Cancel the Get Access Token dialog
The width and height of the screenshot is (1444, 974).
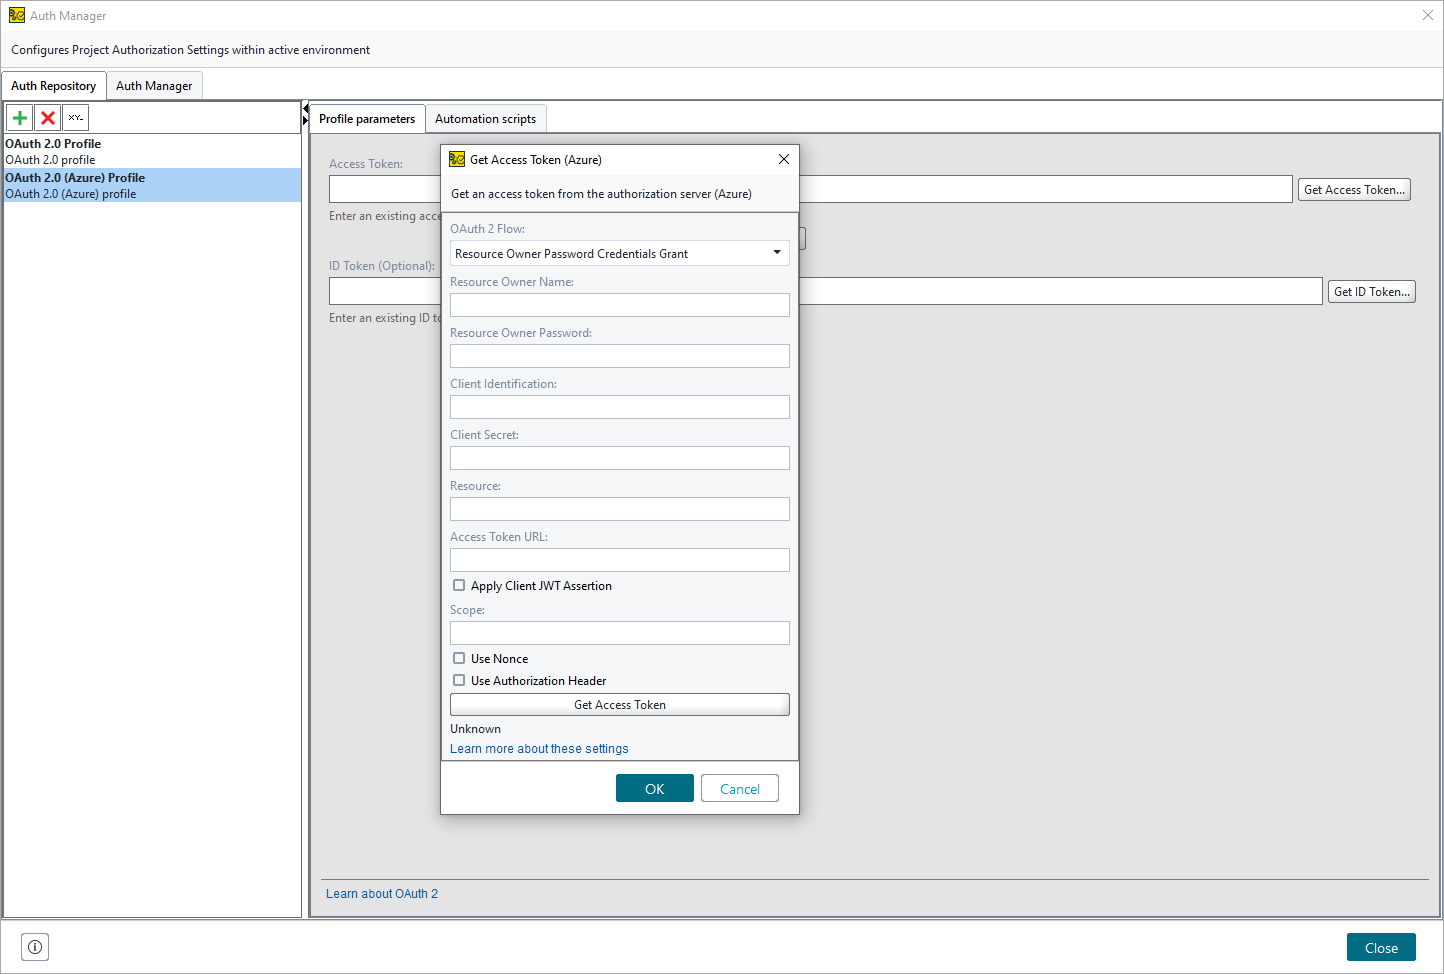click(x=739, y=788)
